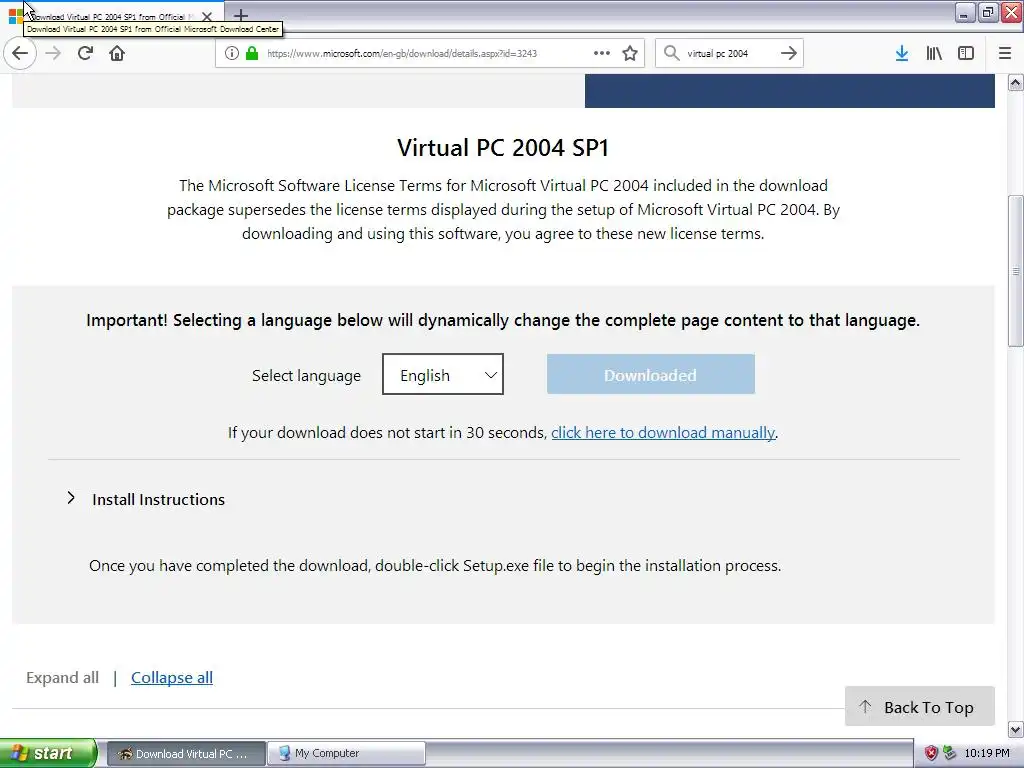Open the Select language dropdown
This screenshot has height=768, width=1024.
[443, 374]
